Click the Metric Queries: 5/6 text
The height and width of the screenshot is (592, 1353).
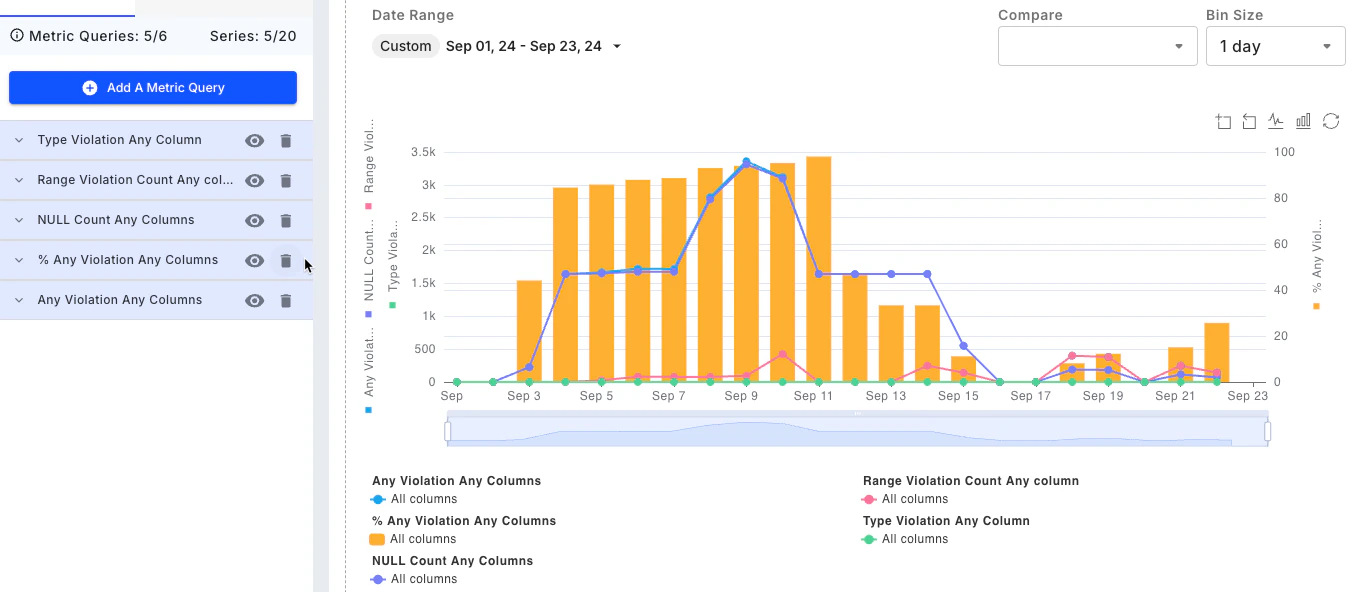pos(98,36)
